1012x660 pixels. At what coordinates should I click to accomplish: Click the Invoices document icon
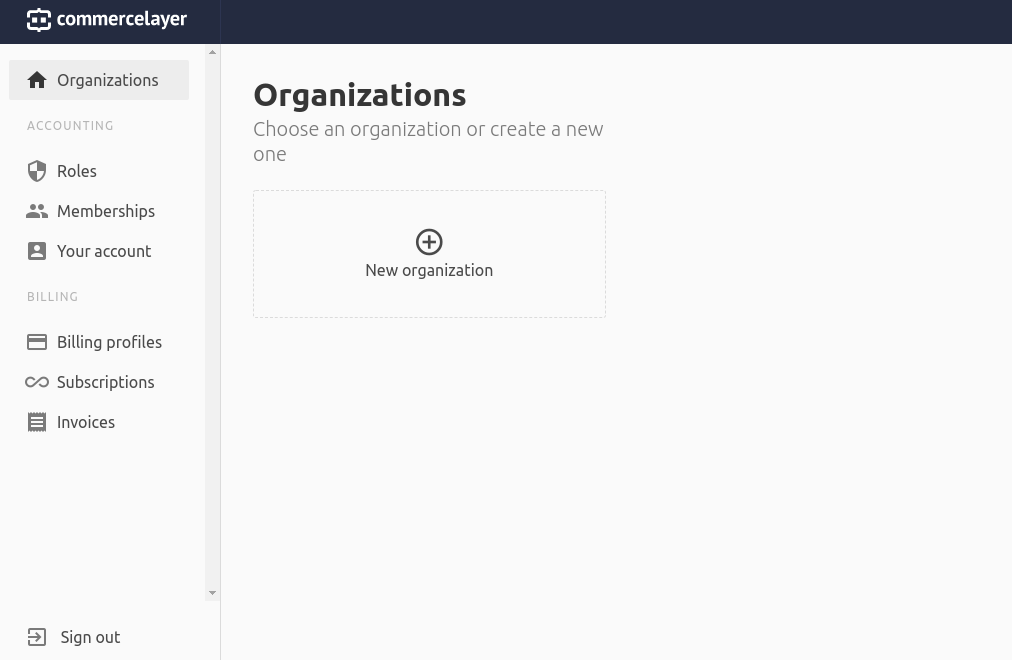(37, 422)
